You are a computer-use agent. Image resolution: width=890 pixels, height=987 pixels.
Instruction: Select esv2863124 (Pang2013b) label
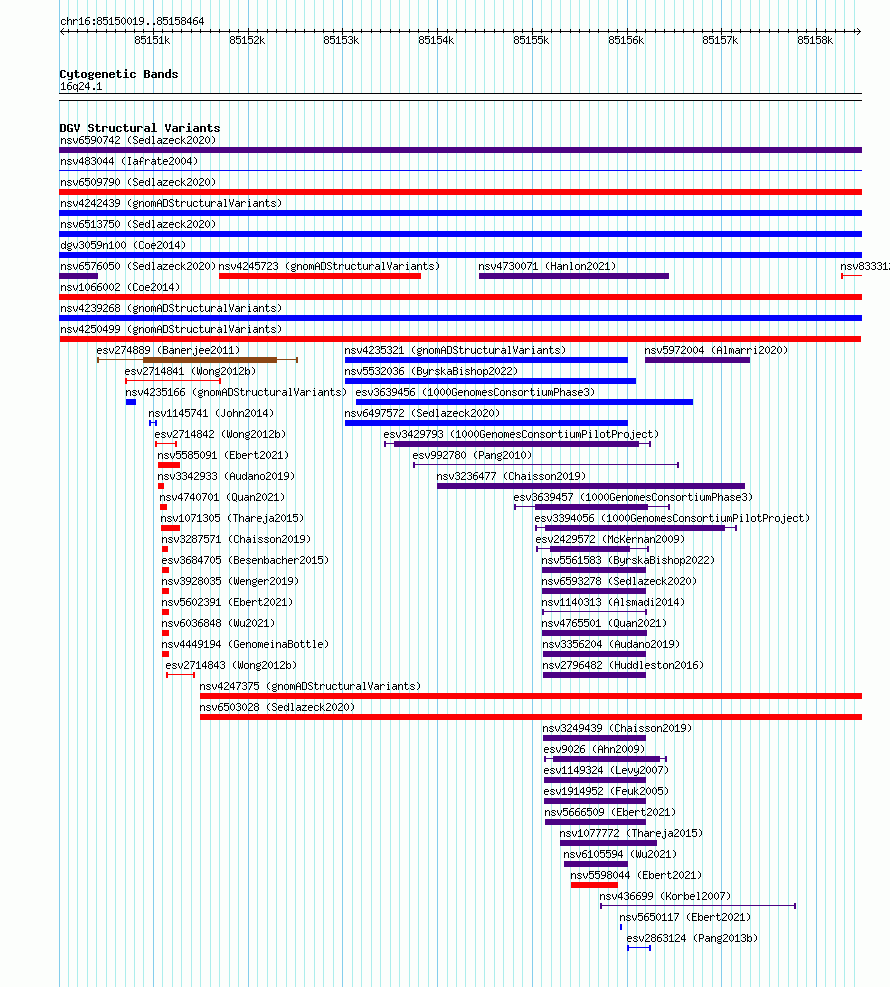692,938
